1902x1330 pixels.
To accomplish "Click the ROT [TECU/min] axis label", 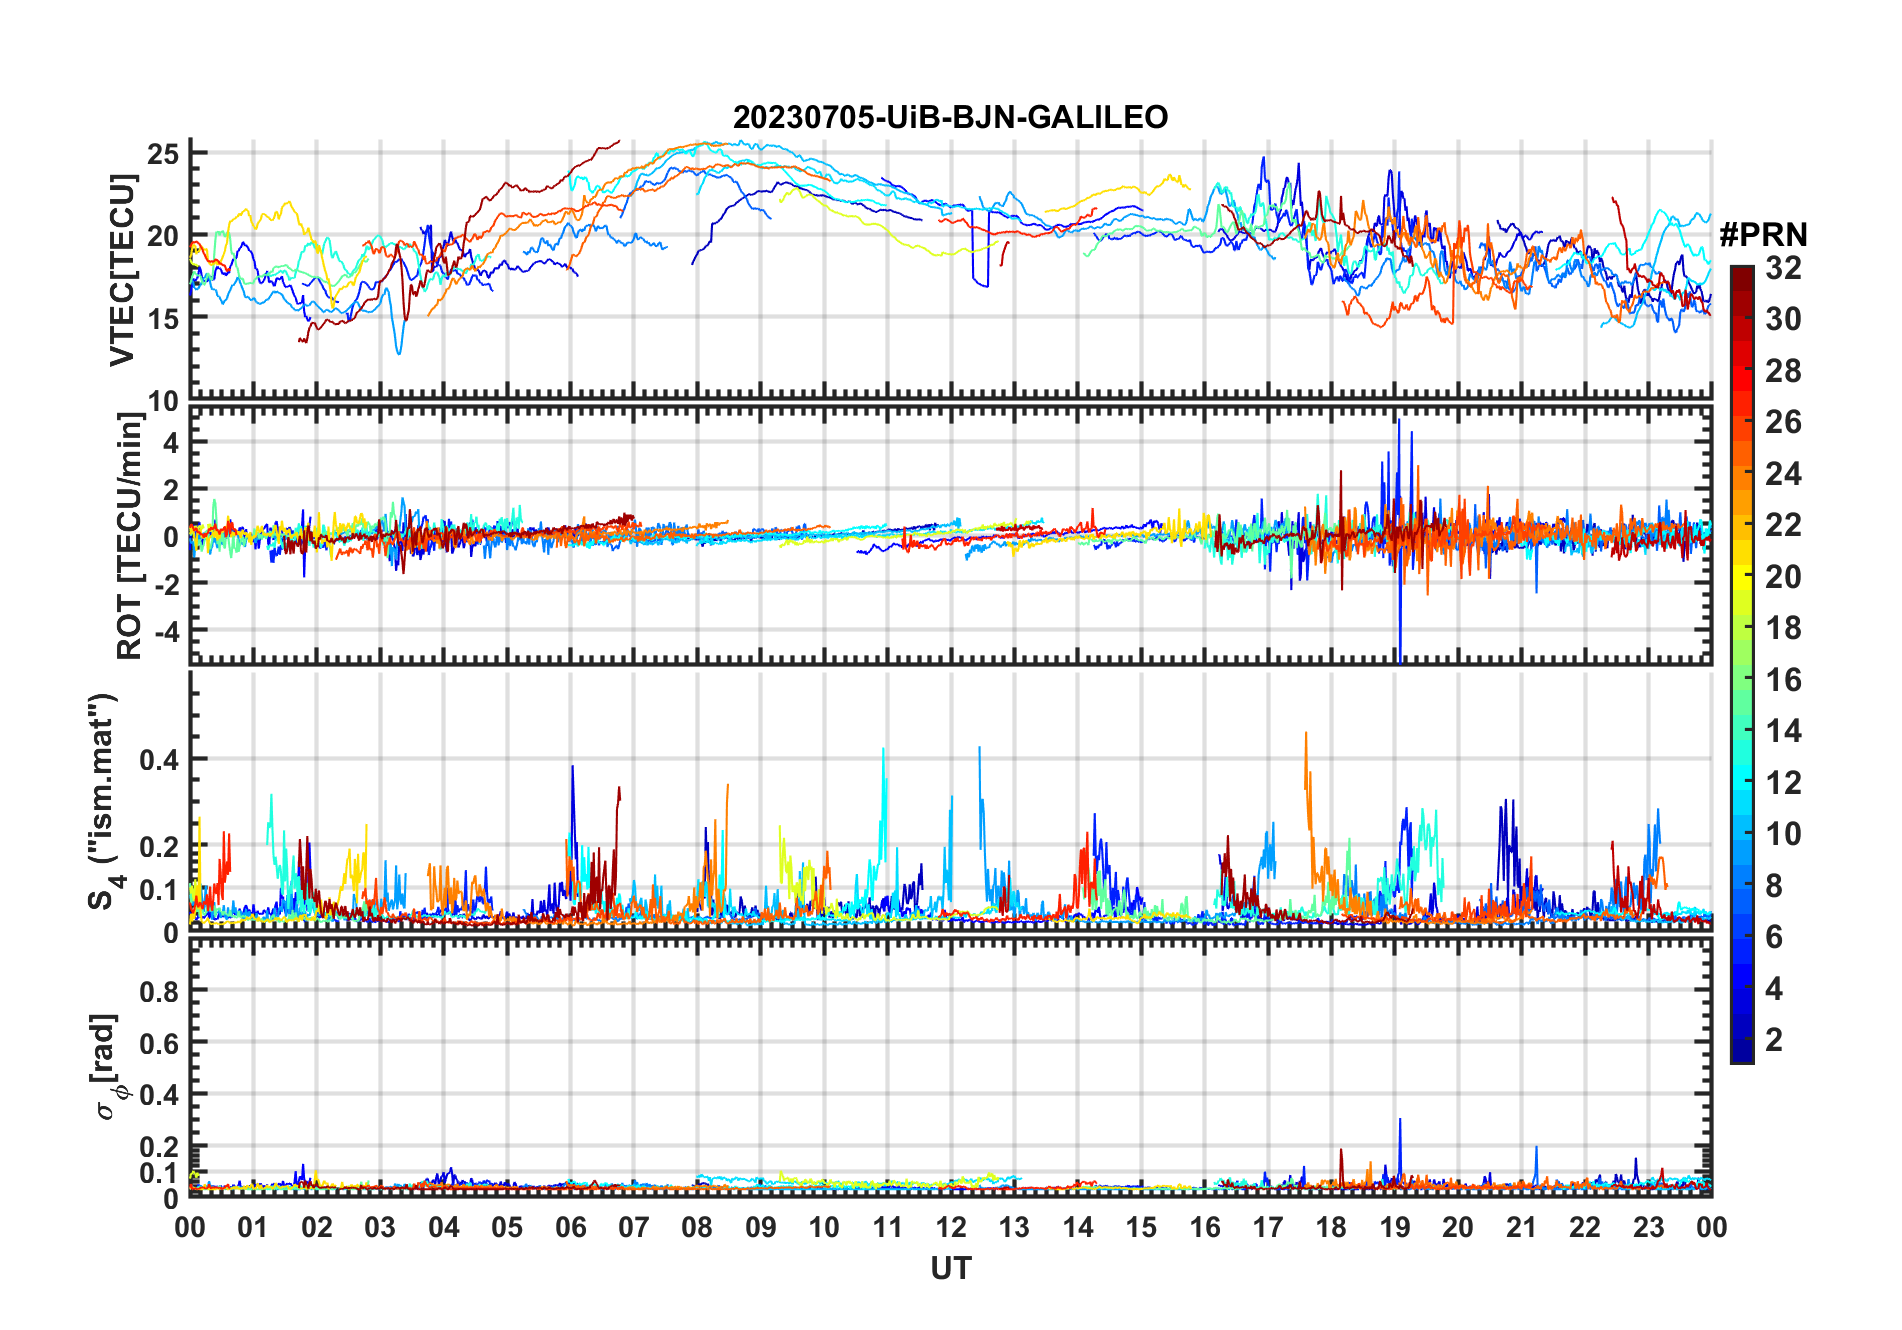I will pos(129,536).
